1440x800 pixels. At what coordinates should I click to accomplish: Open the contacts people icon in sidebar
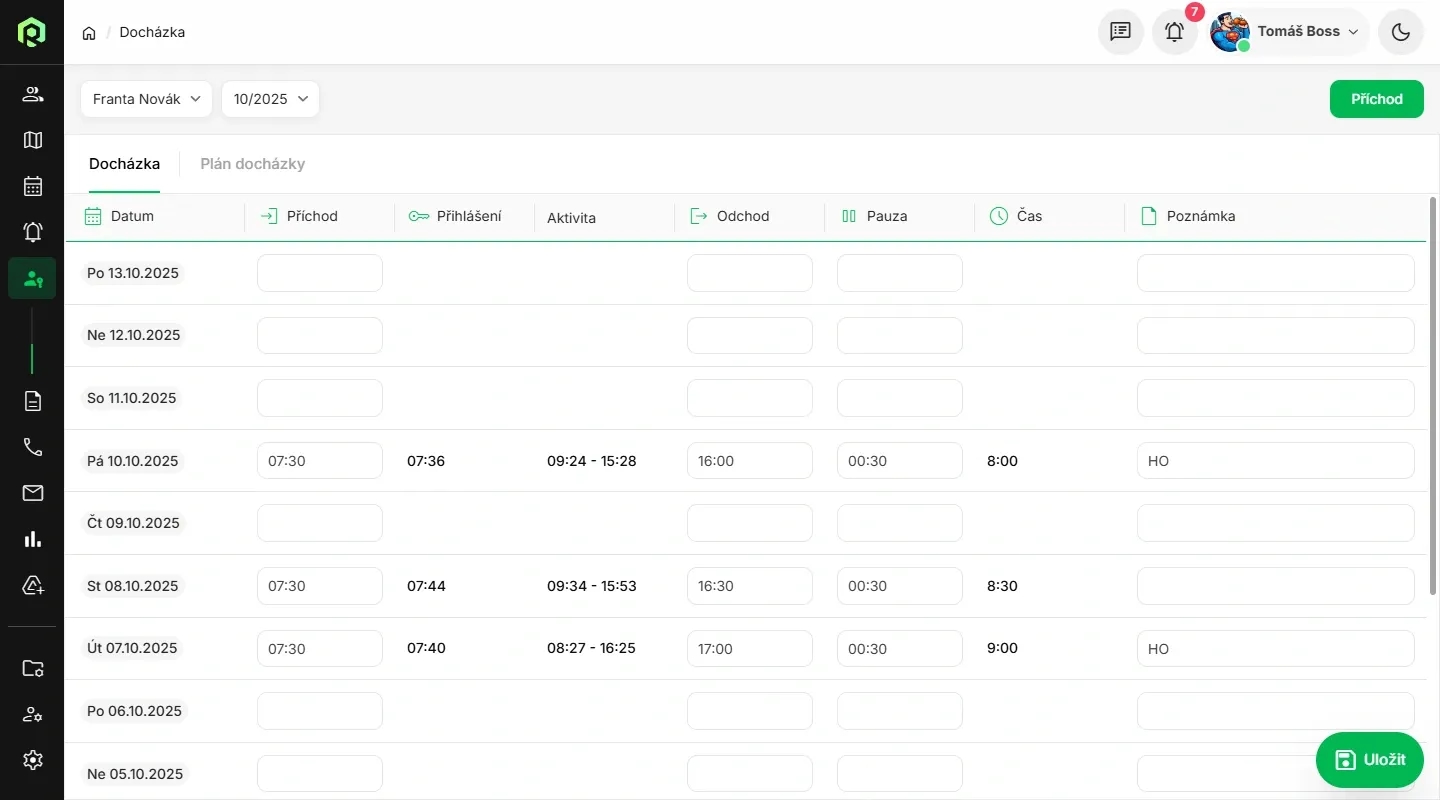coord(32,95)
